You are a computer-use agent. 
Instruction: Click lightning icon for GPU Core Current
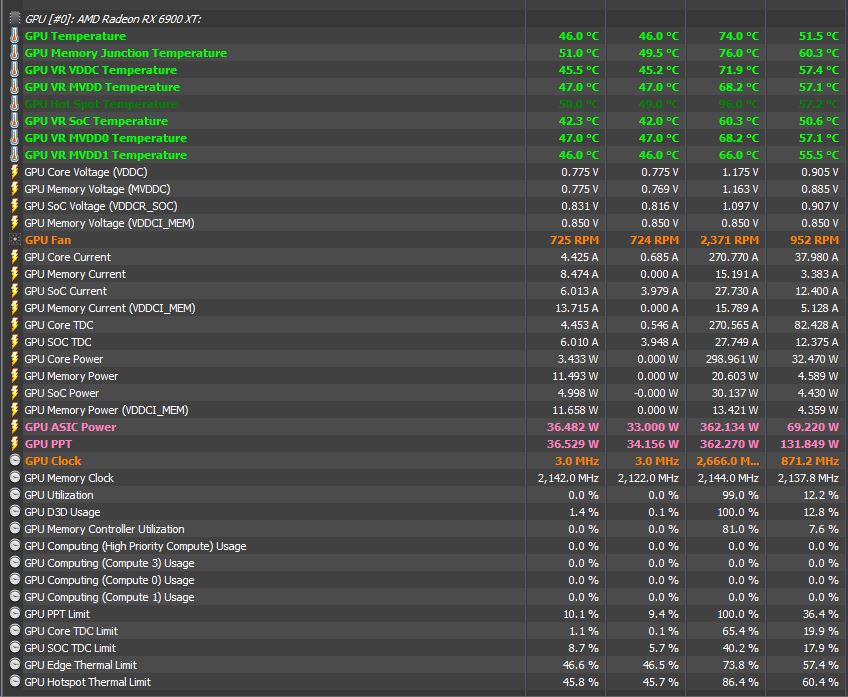tap(15, 257)
